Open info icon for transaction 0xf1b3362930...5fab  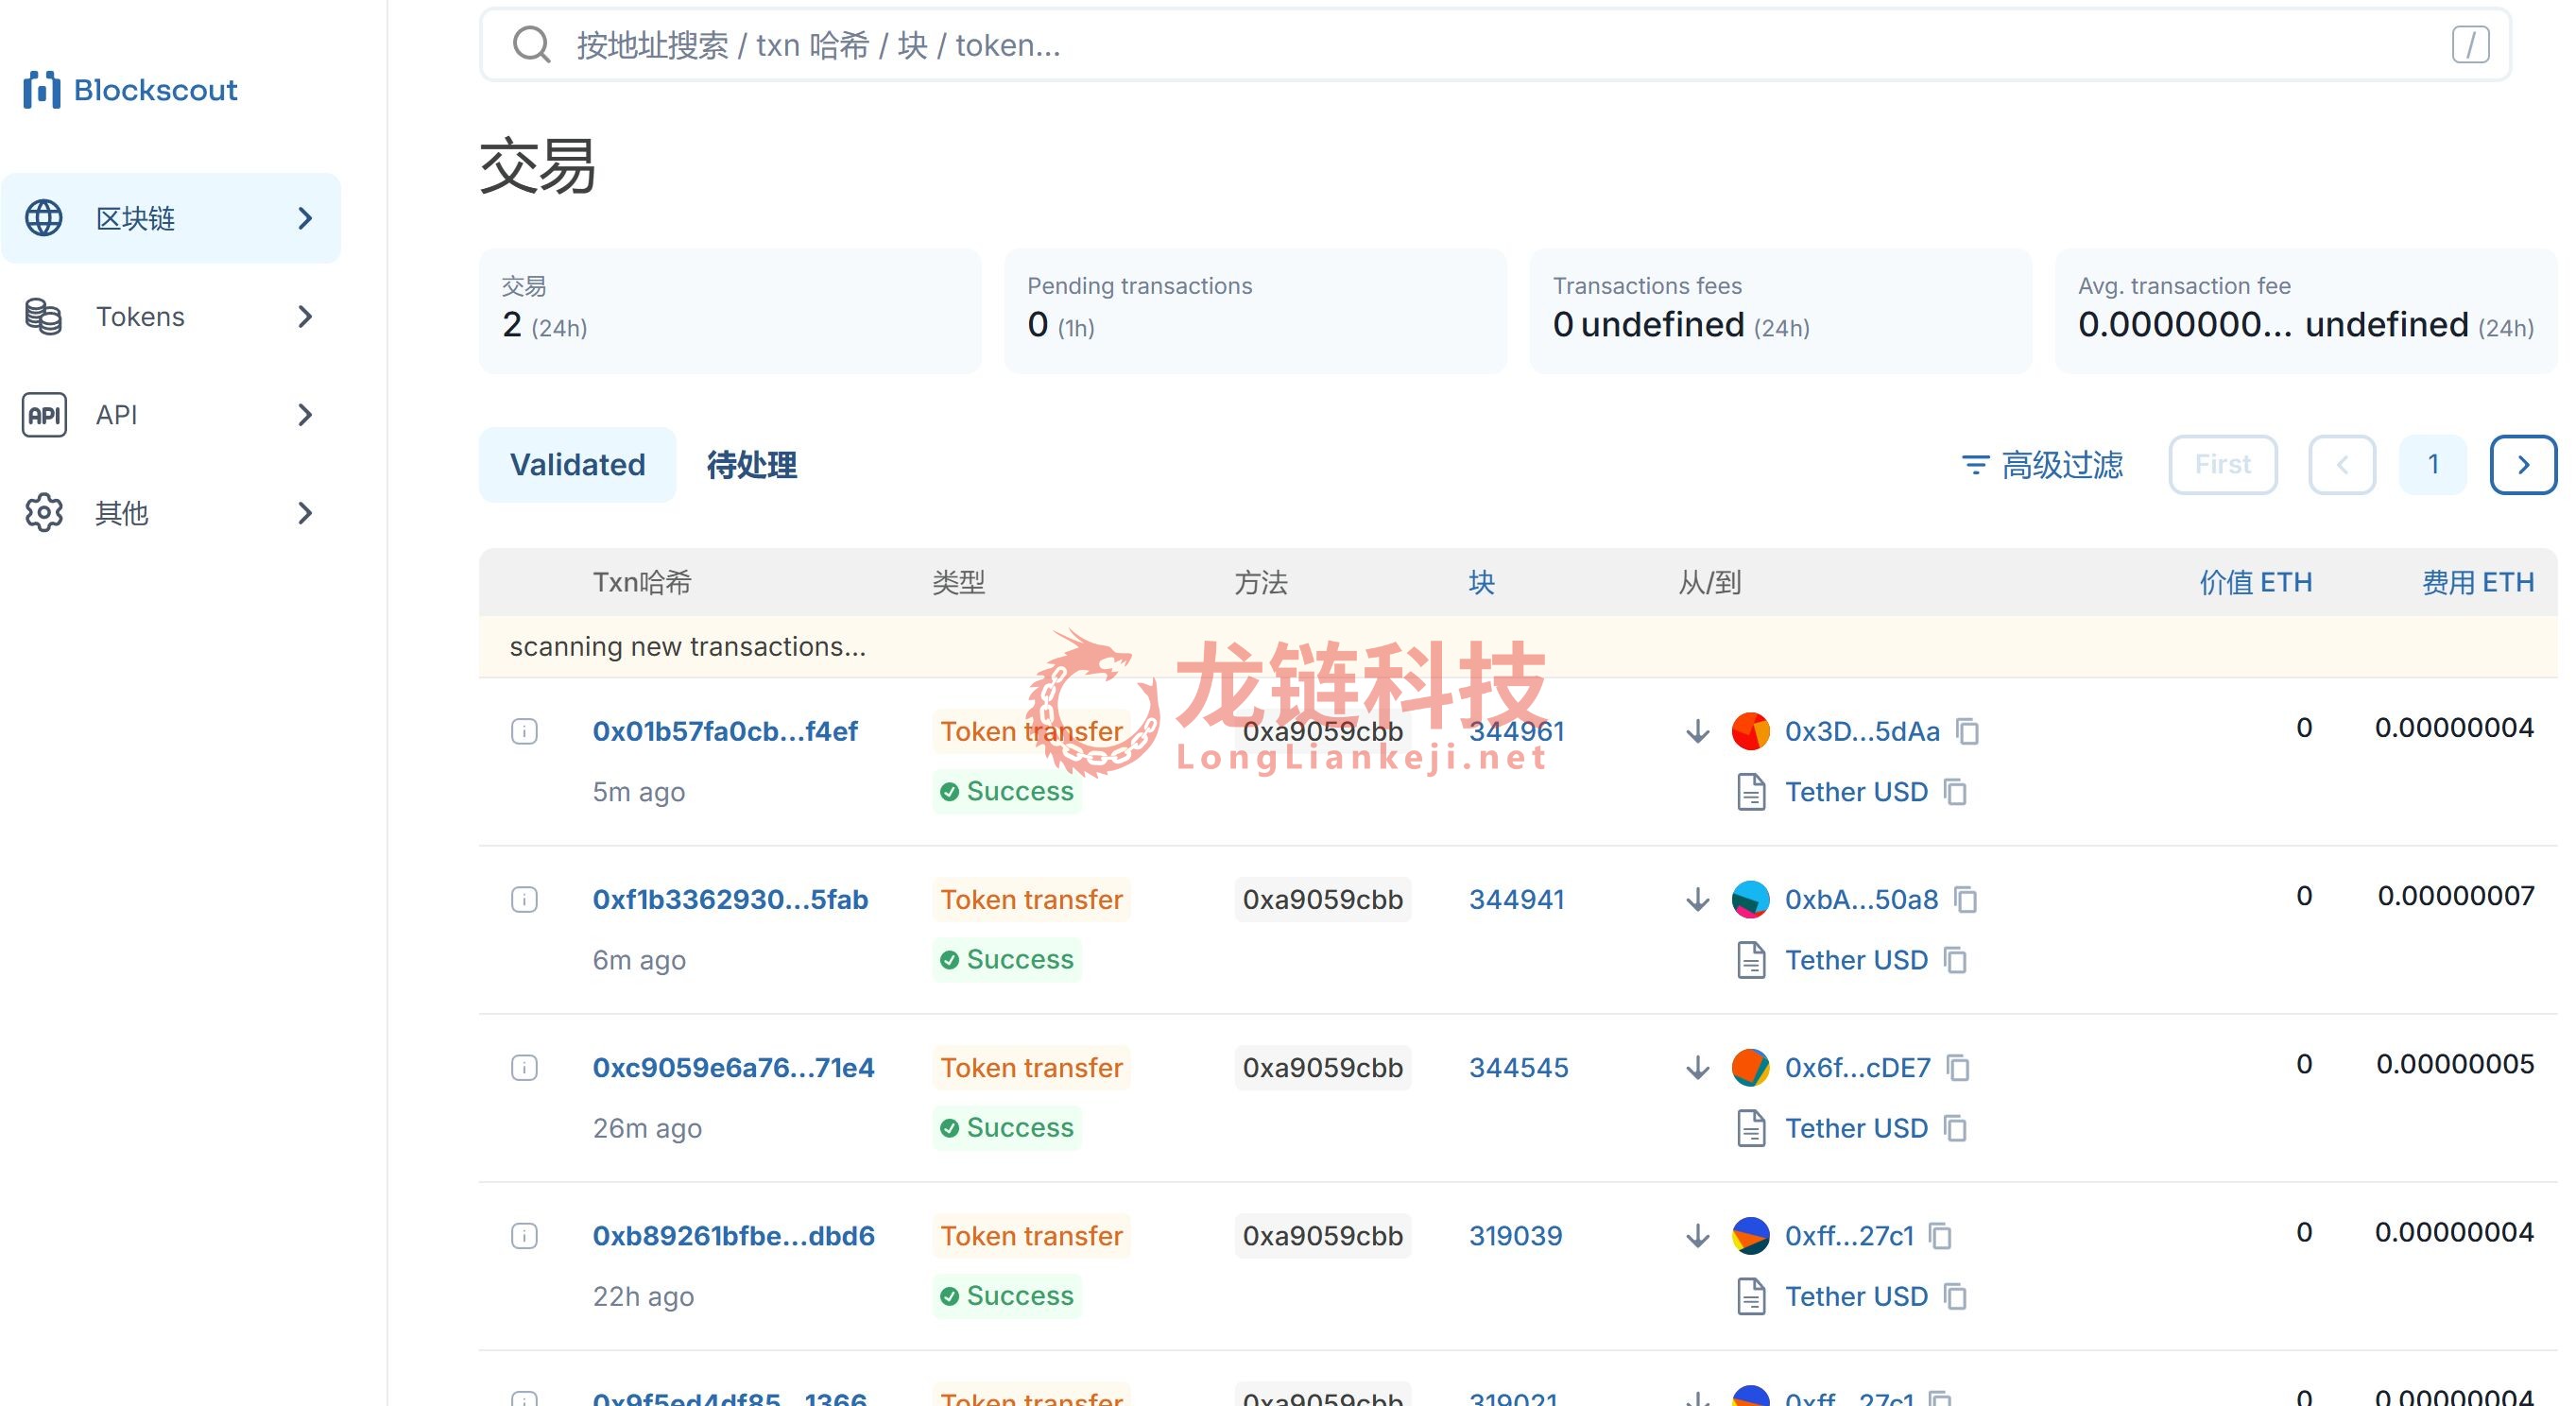pos(524,899)
